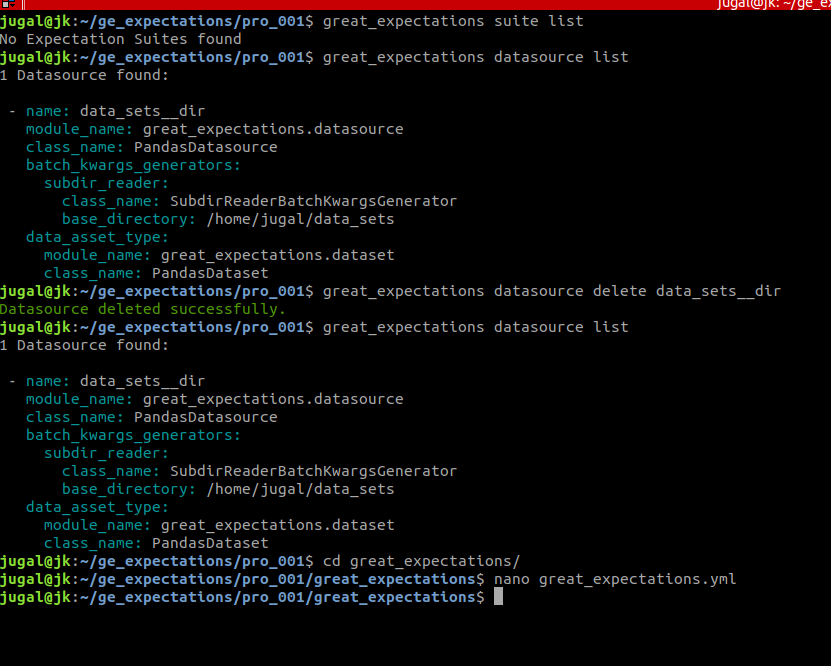
Task: Click 'name: data_sets__dir' in the second listing
Action: (x=116, y=381)
